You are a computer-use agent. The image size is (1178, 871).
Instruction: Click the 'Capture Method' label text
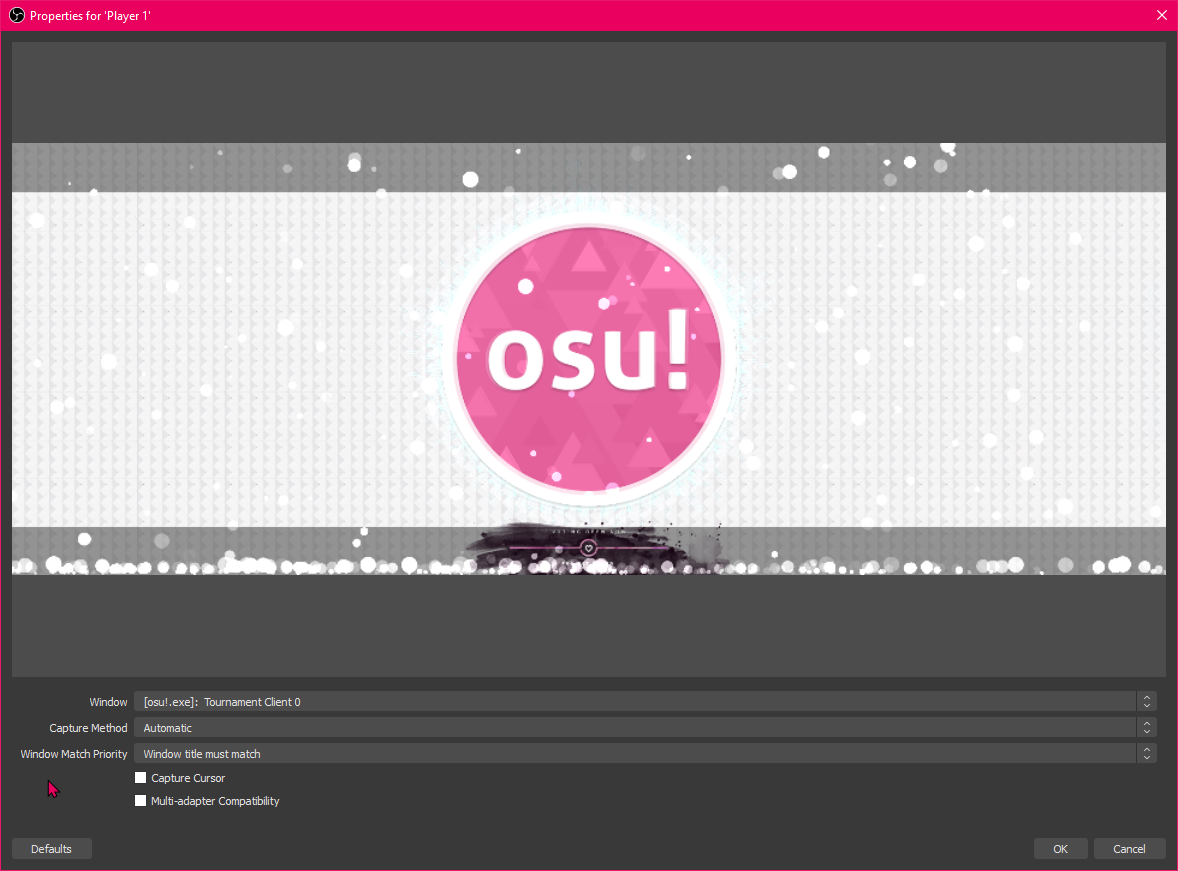coord(88,728)
